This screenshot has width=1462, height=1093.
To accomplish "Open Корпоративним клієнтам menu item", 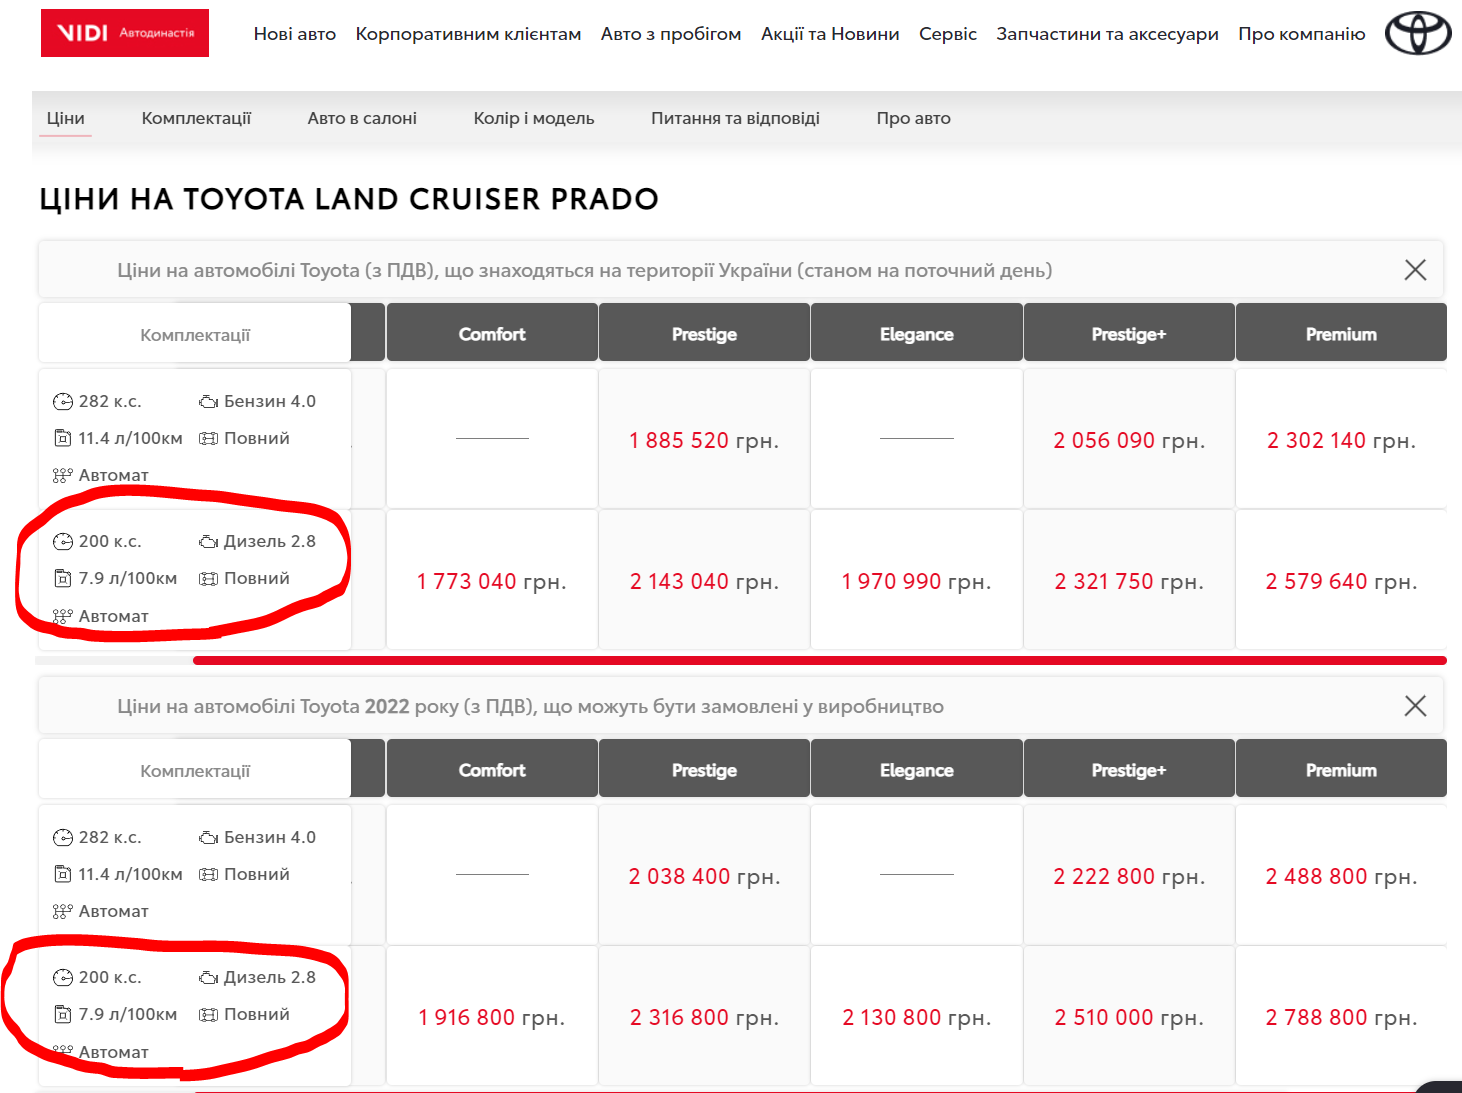I will (x=468, y=34).
